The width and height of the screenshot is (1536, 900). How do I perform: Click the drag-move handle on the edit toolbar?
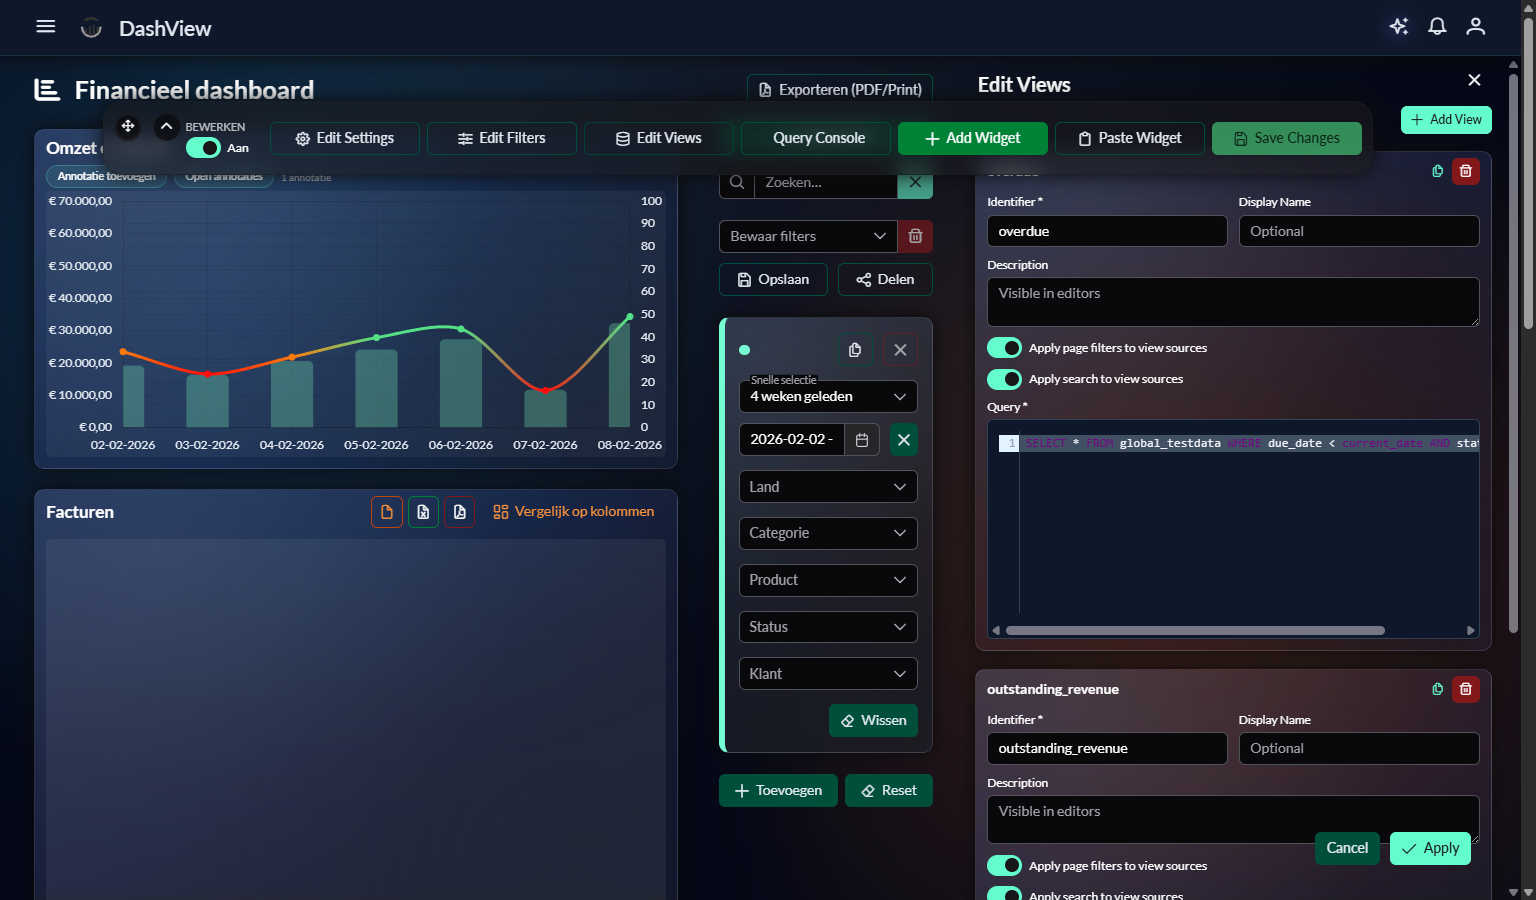(x=128, y=127)
